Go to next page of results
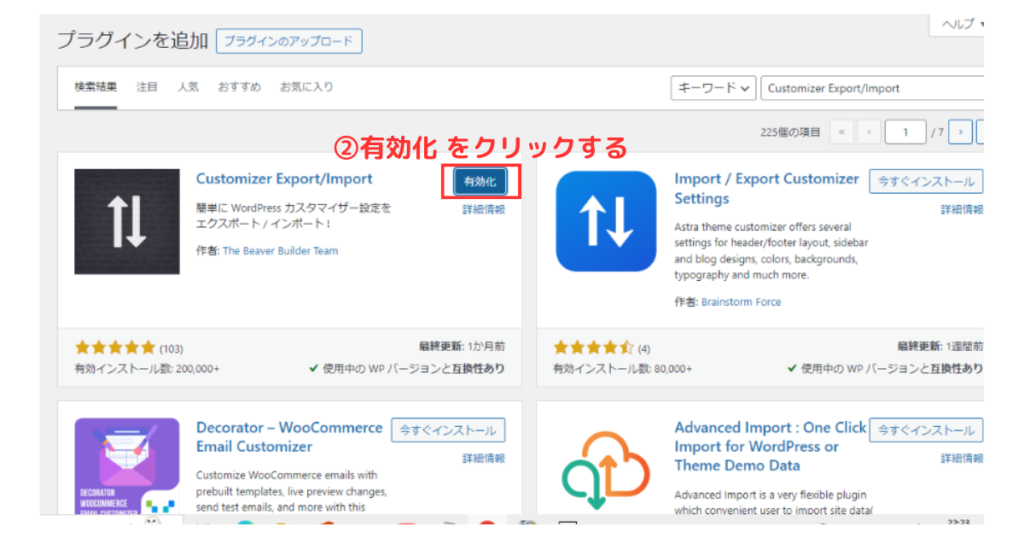 pos(960,132)
